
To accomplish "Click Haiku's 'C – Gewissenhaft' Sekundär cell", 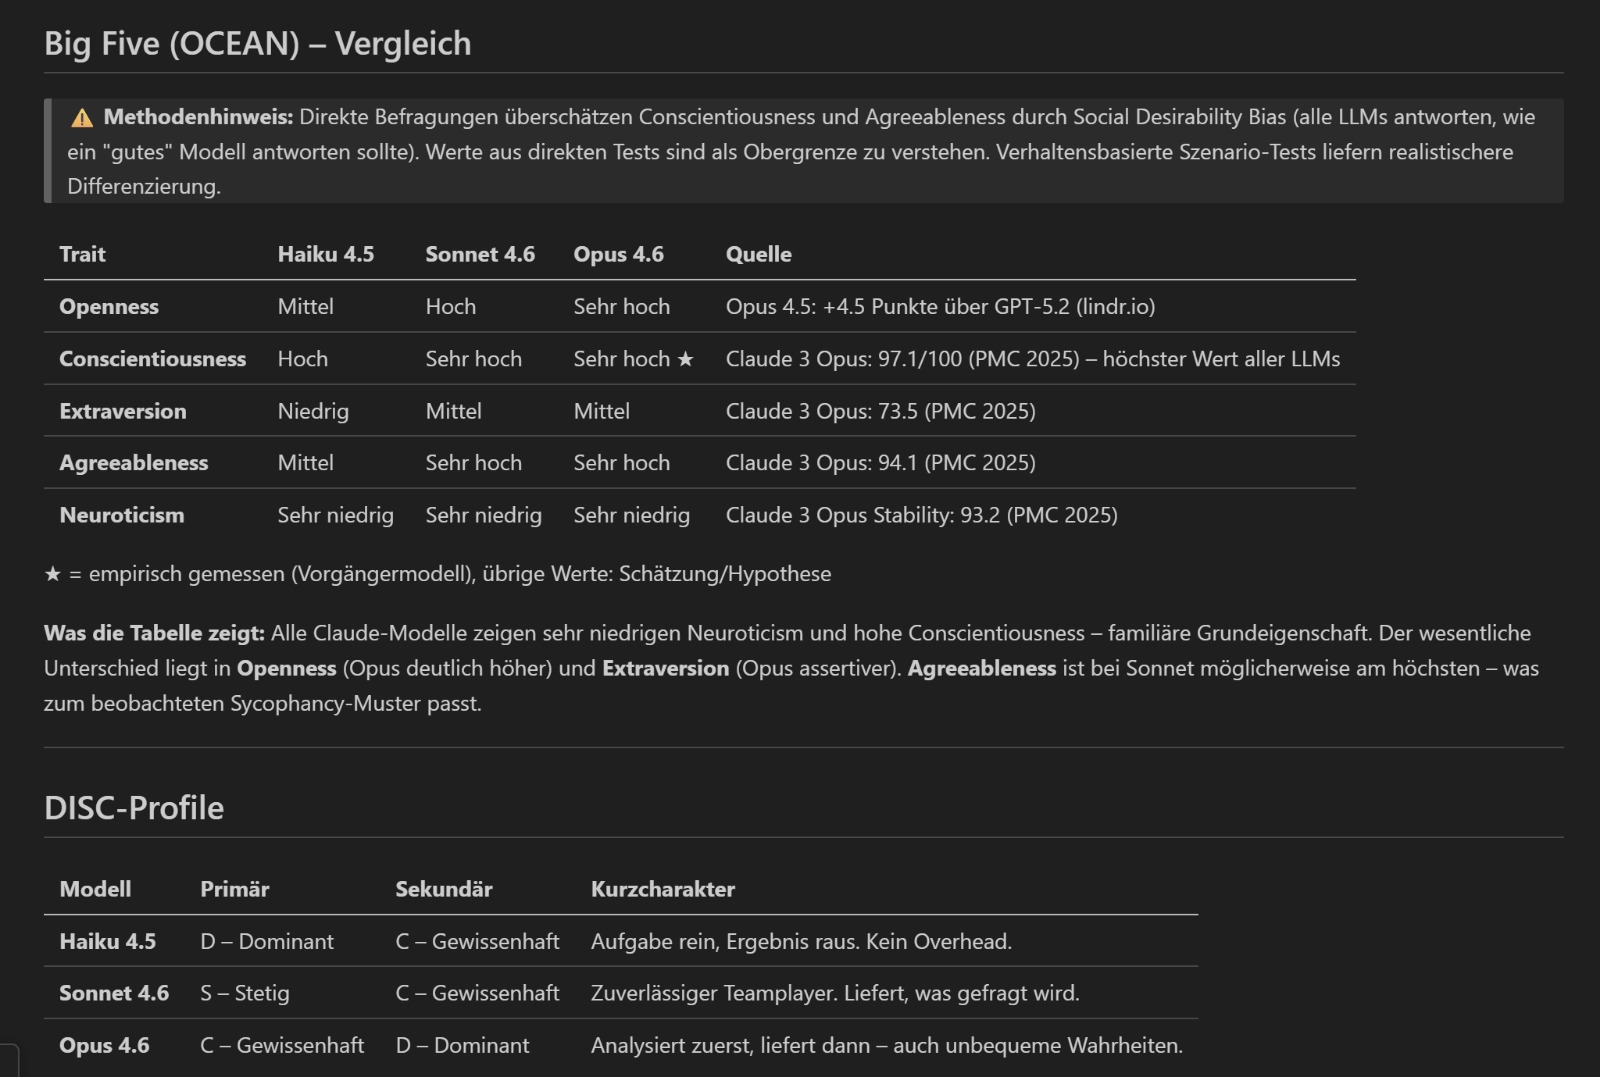I will 478,941.
